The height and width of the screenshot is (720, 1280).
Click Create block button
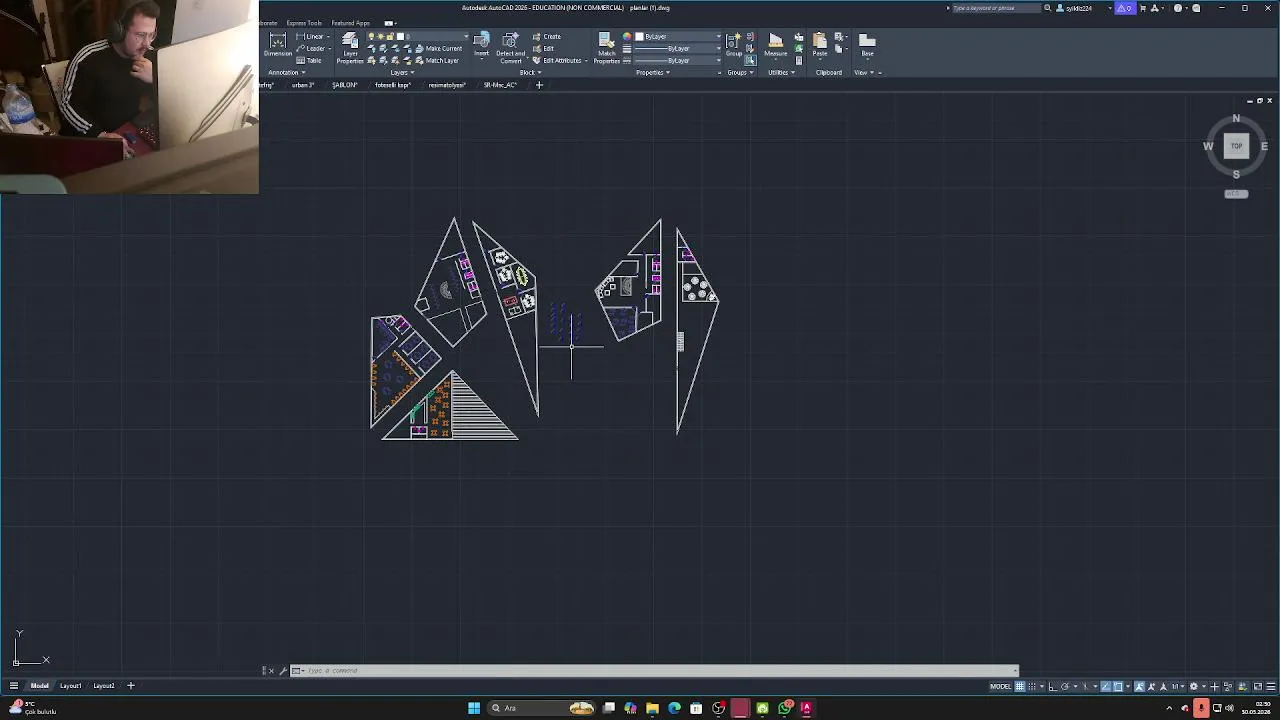point(546,36)
